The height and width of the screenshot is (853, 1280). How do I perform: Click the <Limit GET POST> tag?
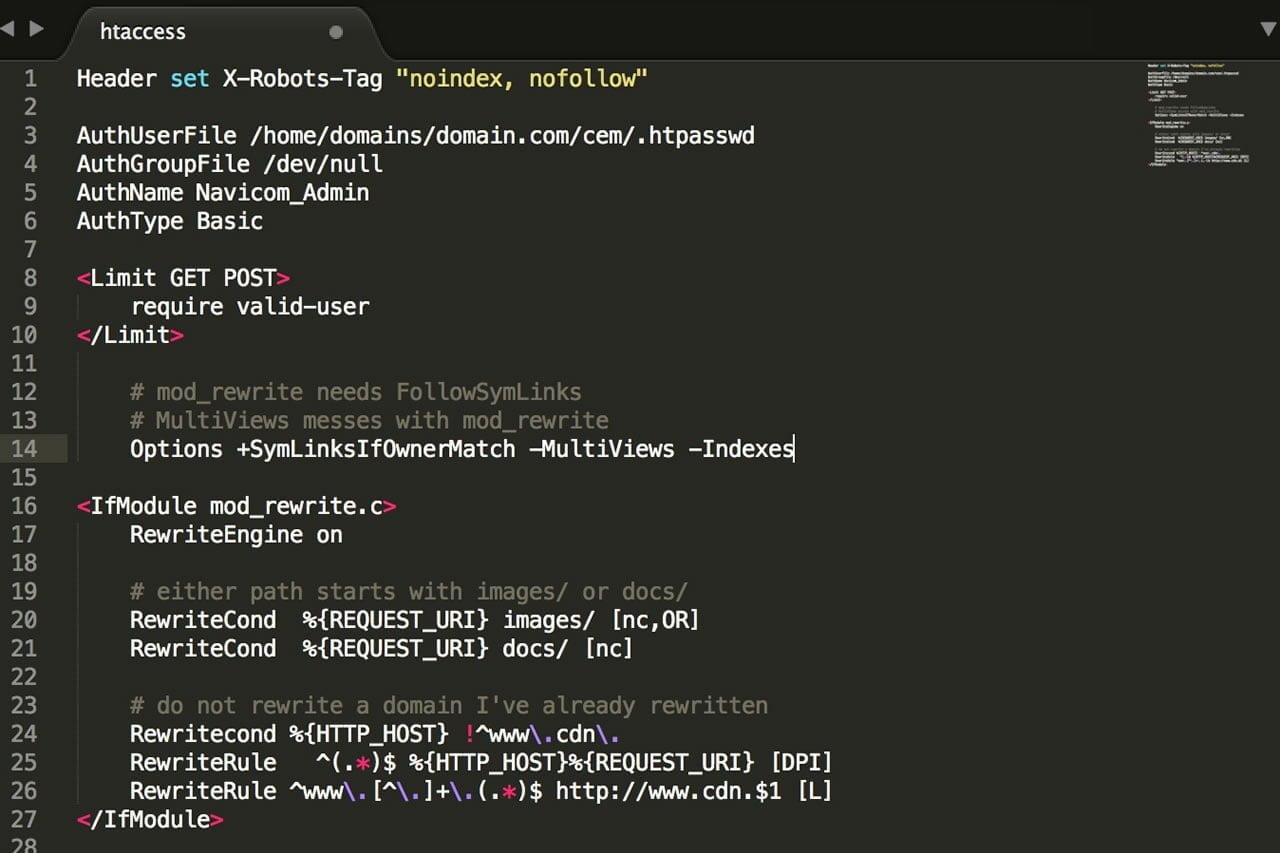(x=183, y=278)
